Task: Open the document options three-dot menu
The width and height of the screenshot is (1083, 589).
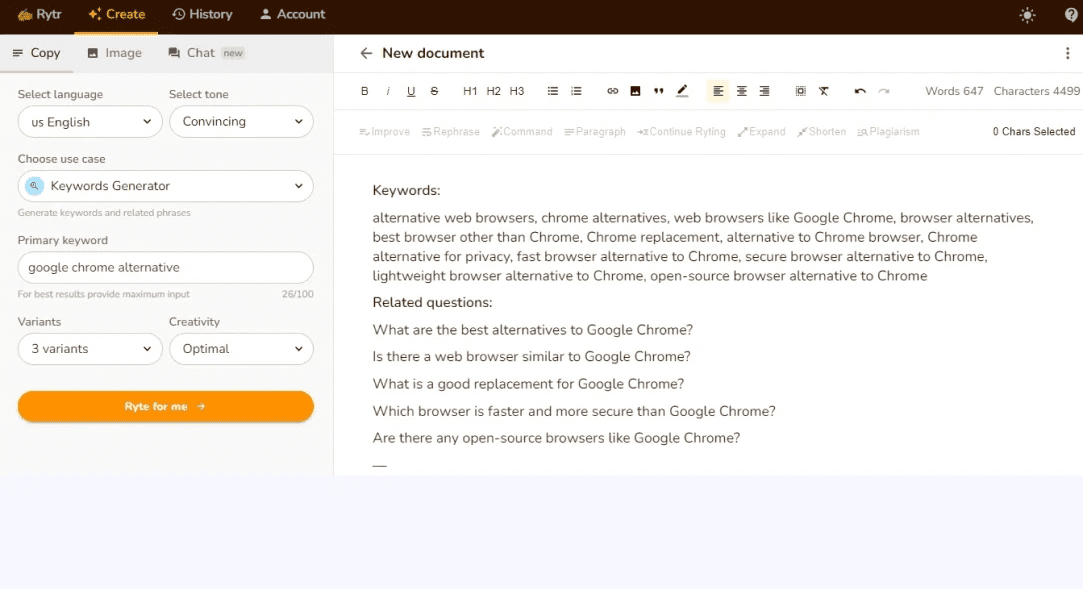Action: coord(1067,53)
